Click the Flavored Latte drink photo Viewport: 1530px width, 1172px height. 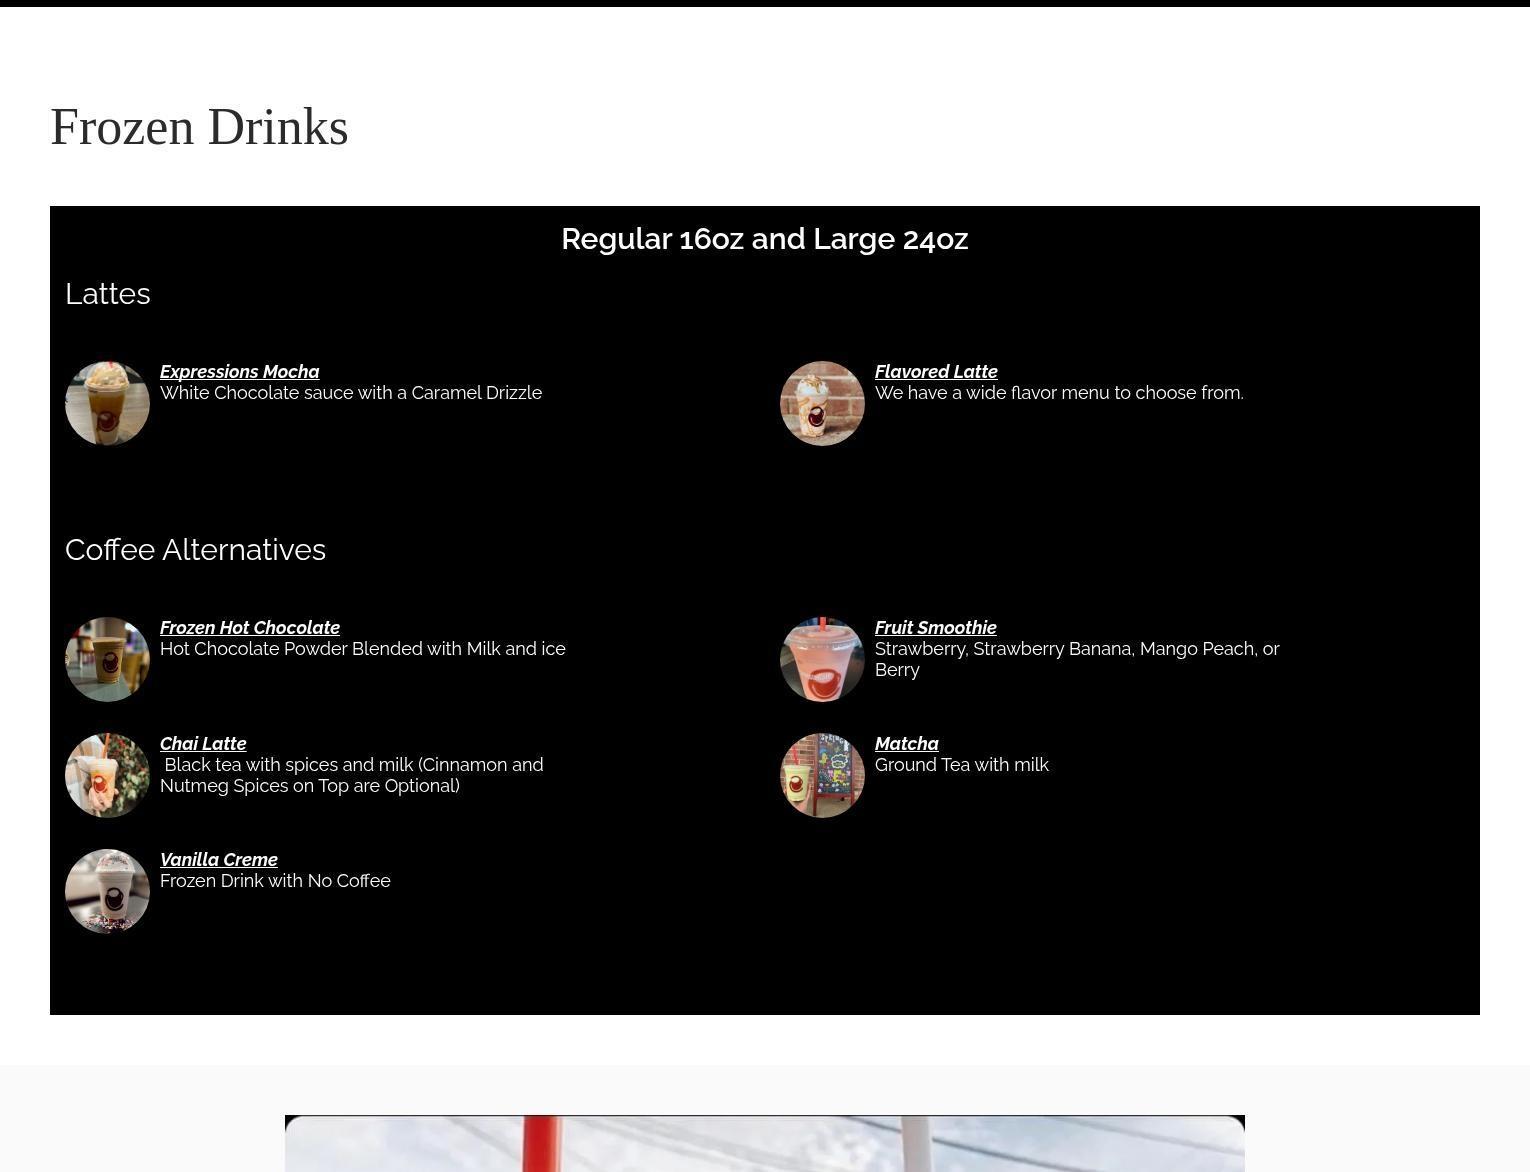tap(822, 403)
